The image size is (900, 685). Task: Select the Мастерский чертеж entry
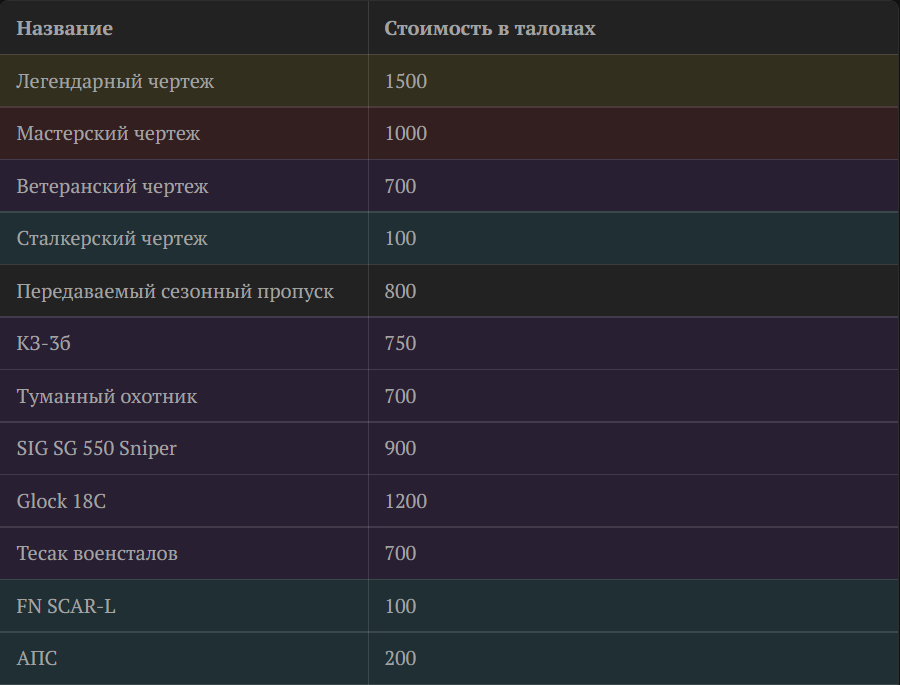click(108, 133)
